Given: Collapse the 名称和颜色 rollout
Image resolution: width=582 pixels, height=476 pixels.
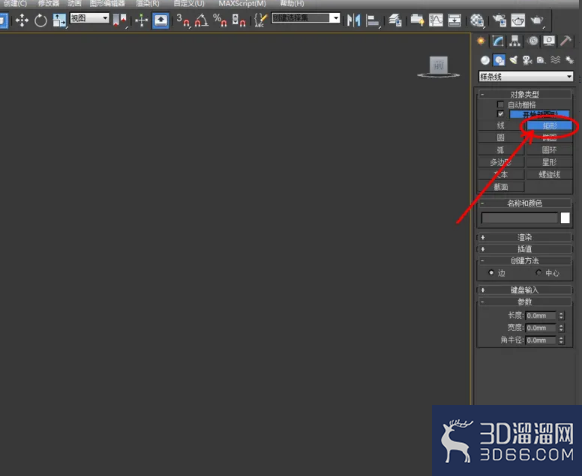Looking at the screenshot, I should (x=525, y=203).
